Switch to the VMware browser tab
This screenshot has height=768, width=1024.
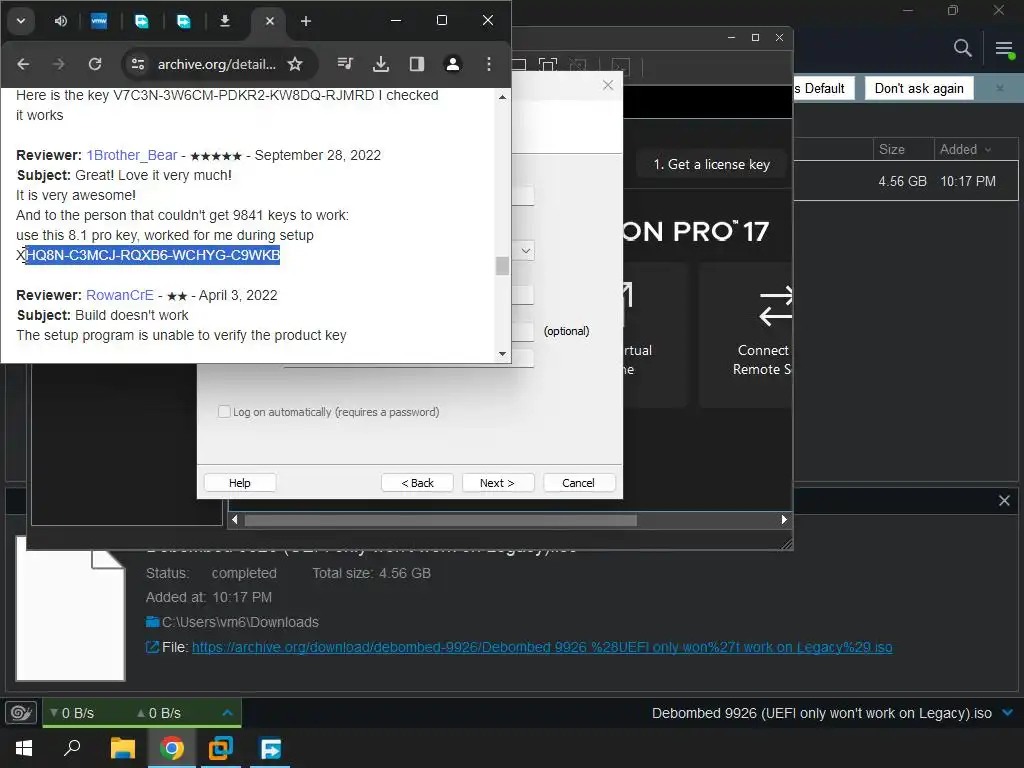pyautogui.click(x=99, y=21)
